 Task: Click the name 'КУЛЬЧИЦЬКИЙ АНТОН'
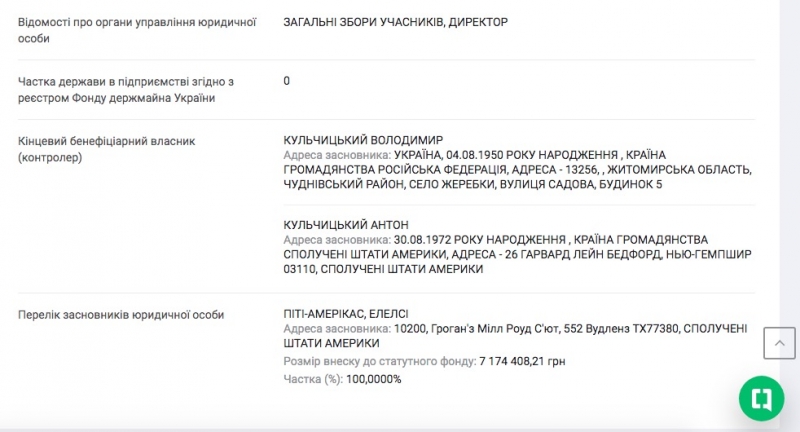pyautogui.click(x=346, y=225)
